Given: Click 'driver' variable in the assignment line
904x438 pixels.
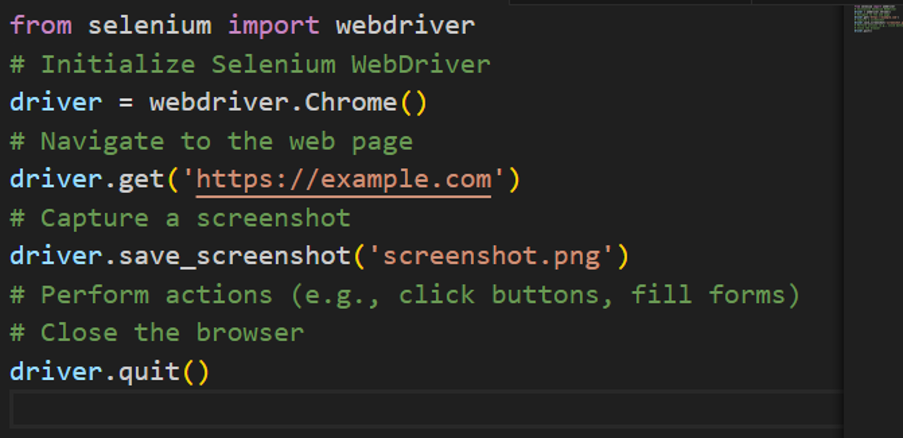Looking at the screenshot, I should (56, 103).
